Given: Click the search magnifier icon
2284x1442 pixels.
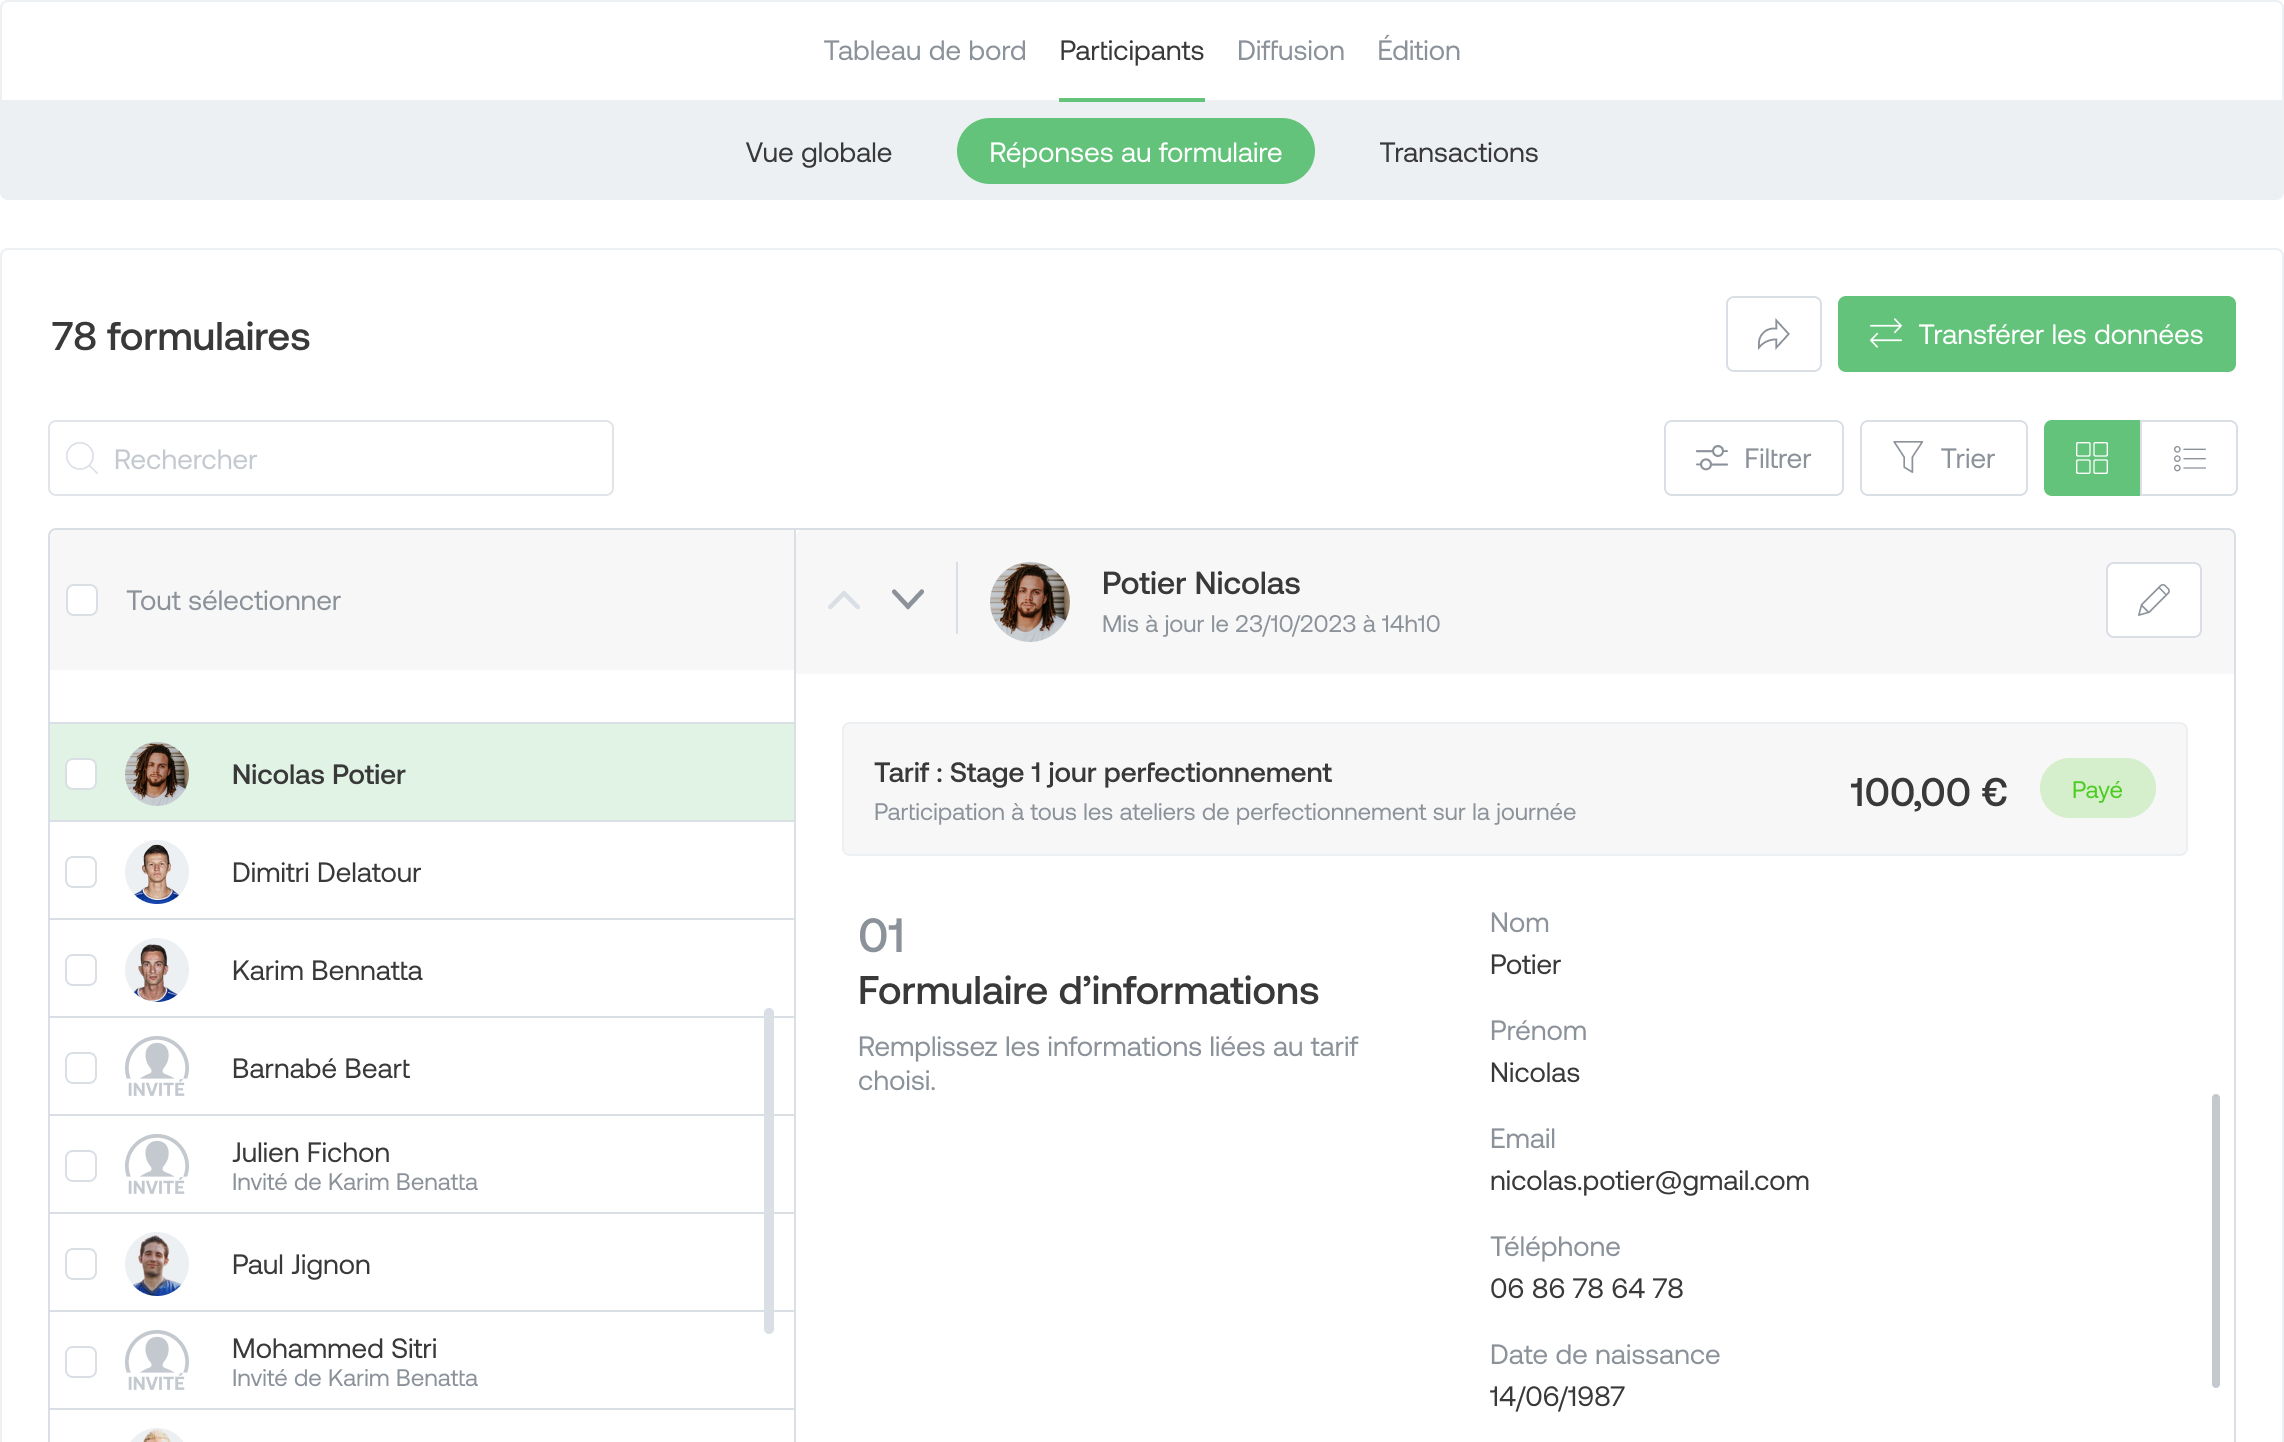Looking at the screenshot, I should [81, 459].
